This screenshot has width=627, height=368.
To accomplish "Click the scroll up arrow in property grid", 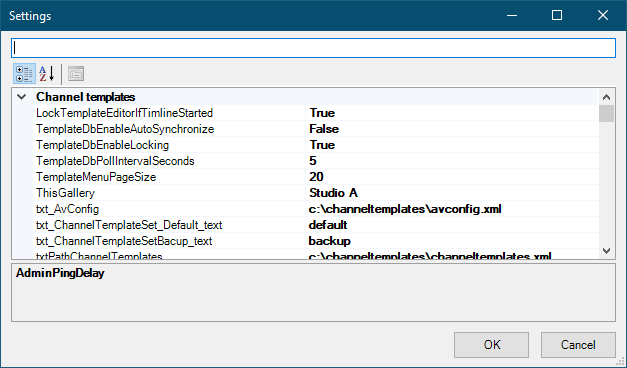I will (606, 97).
